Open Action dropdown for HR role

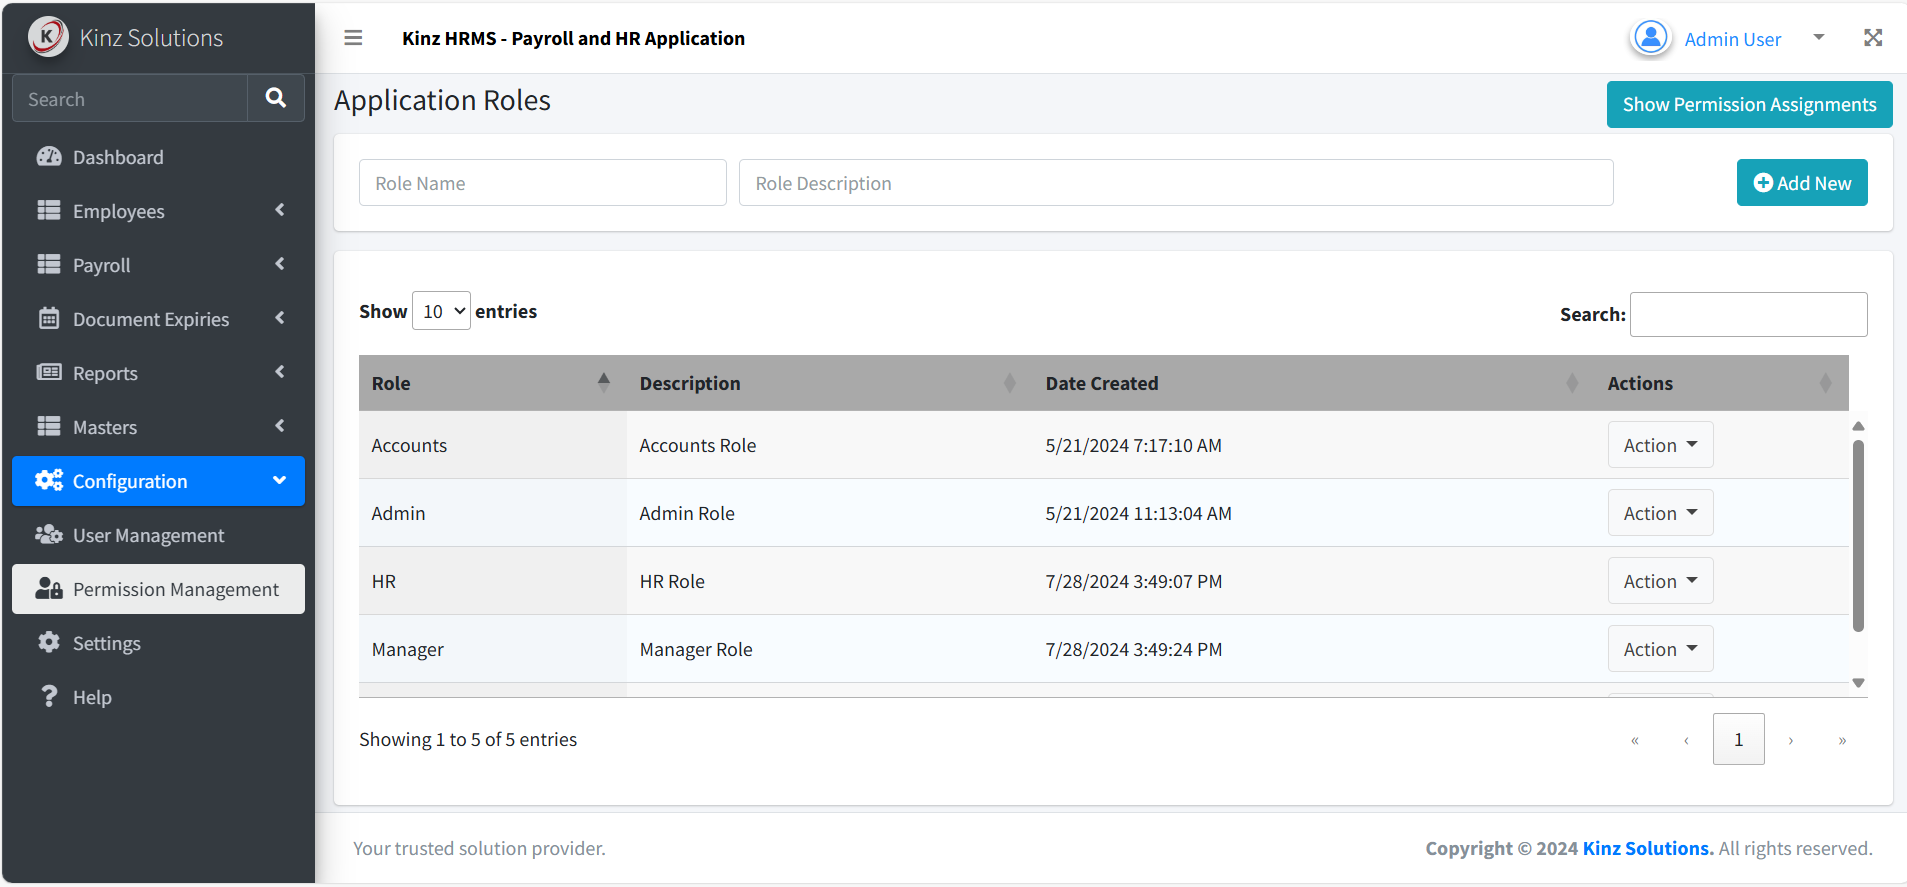click(1660, 581)
